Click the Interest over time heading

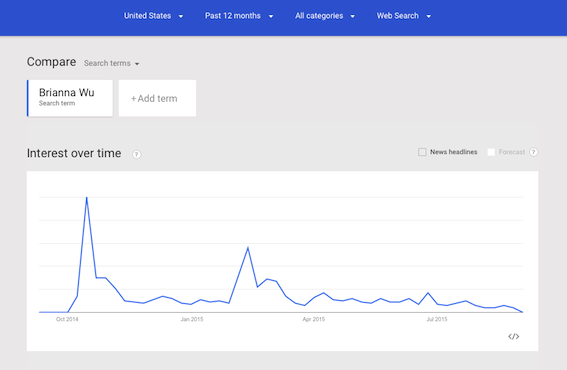point(74,153)
